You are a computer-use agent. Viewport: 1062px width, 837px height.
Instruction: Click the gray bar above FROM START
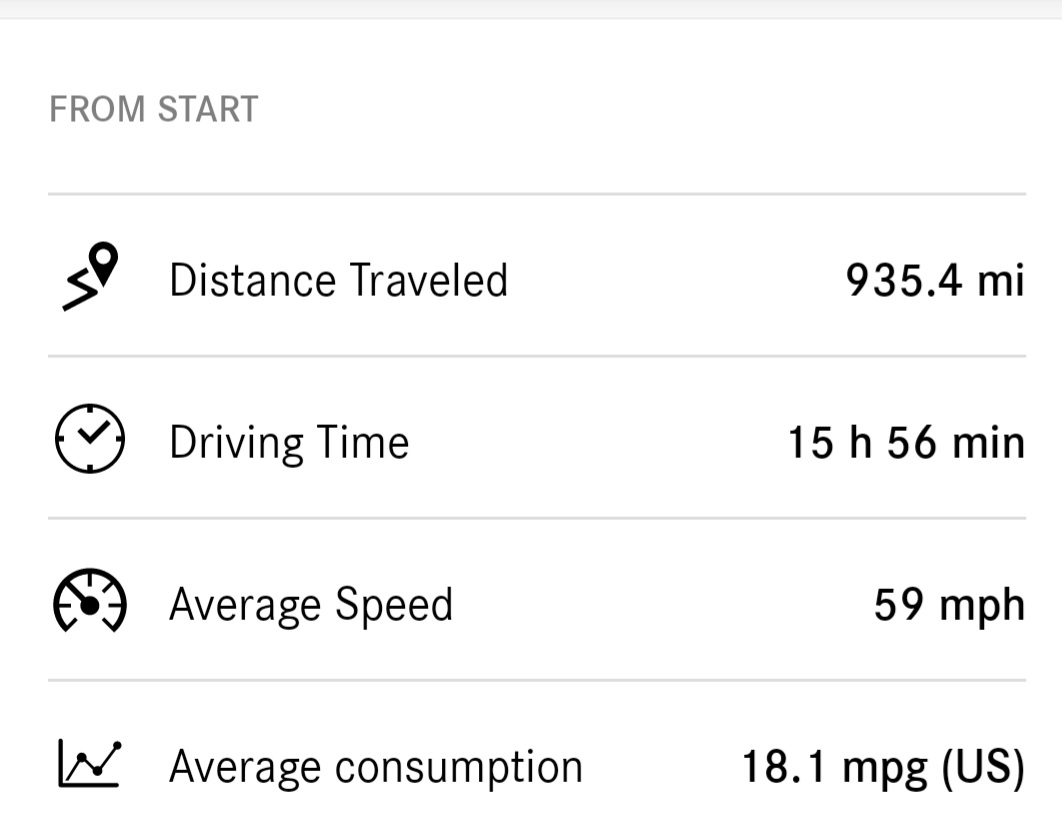pos(531,8)
